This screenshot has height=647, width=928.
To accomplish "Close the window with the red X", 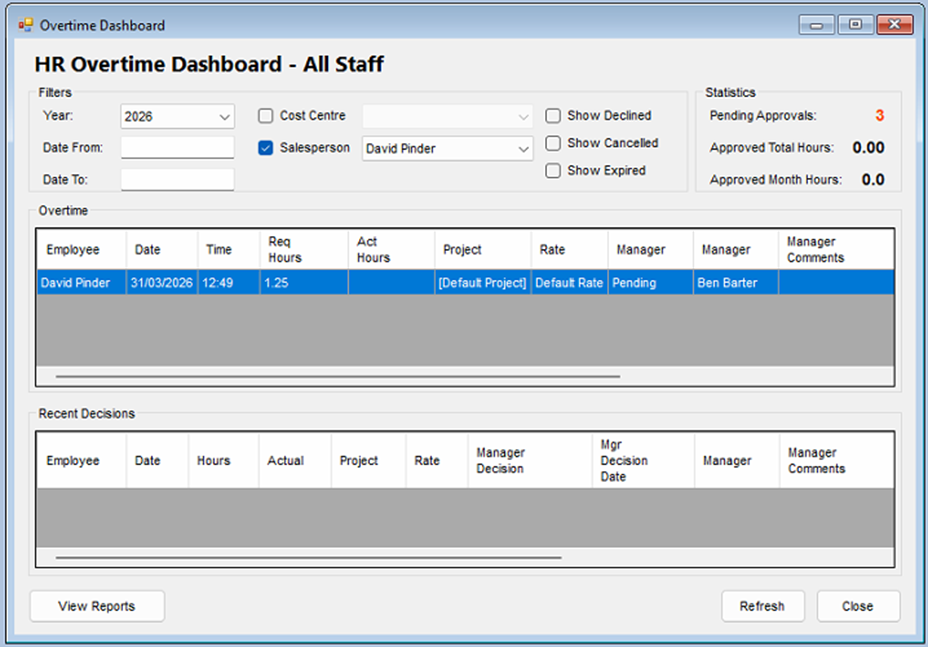I will tap(894, 24).
